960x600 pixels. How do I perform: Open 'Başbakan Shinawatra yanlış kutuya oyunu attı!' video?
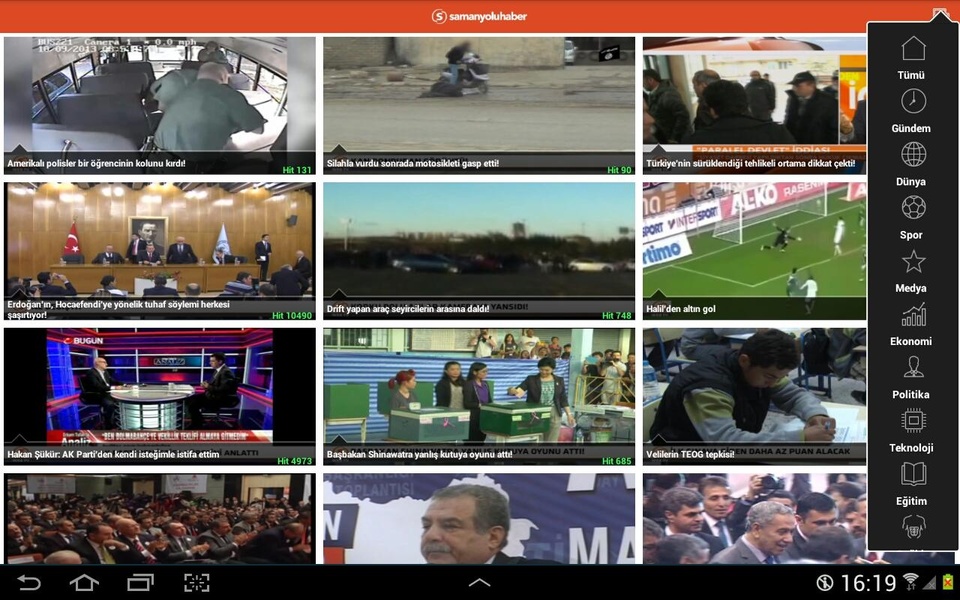(x=479, y=397)
